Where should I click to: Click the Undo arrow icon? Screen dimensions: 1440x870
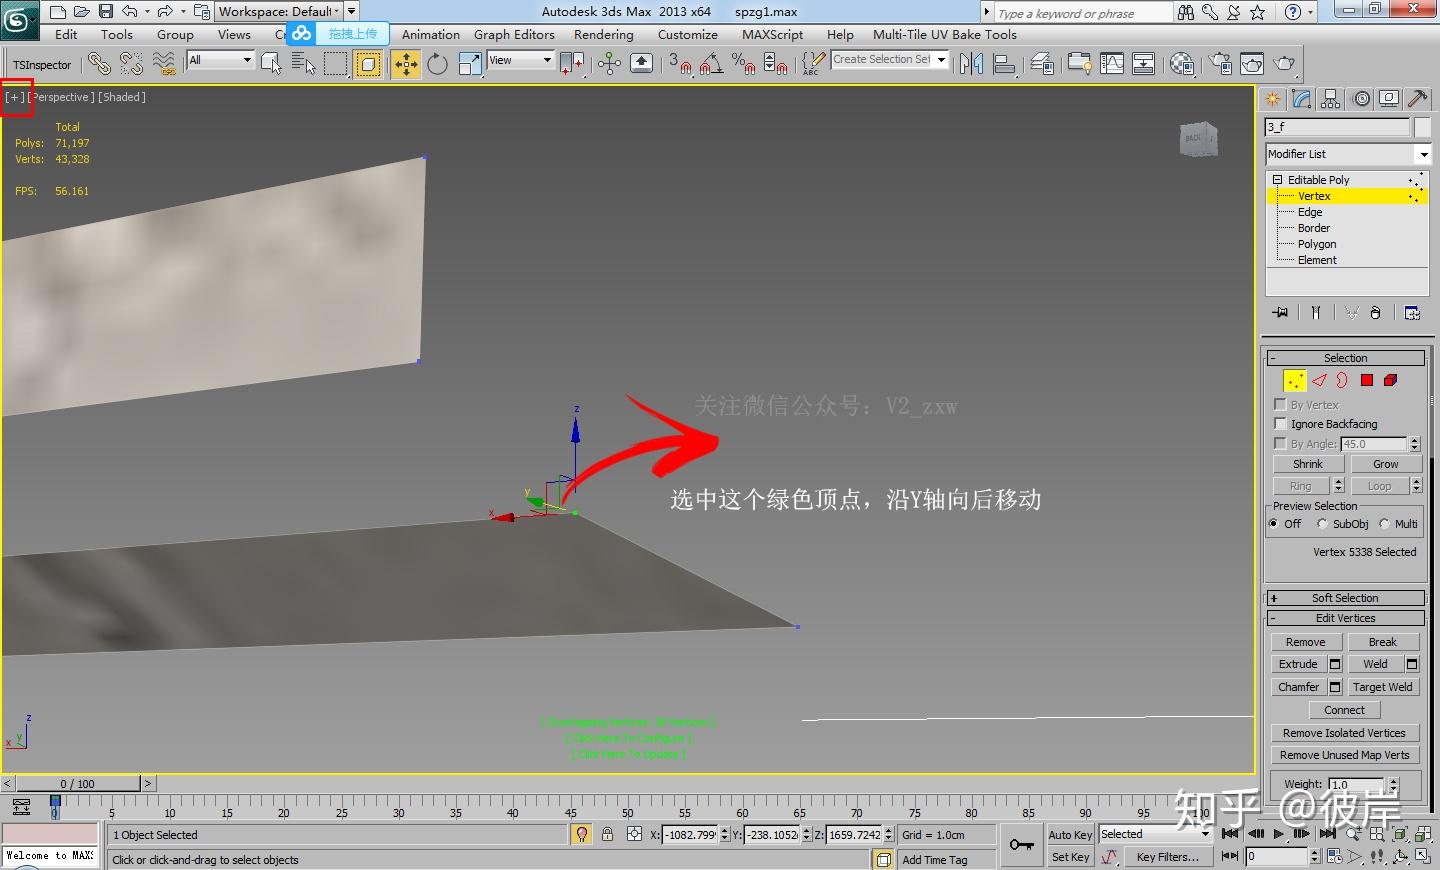click(x=129, y=12)
